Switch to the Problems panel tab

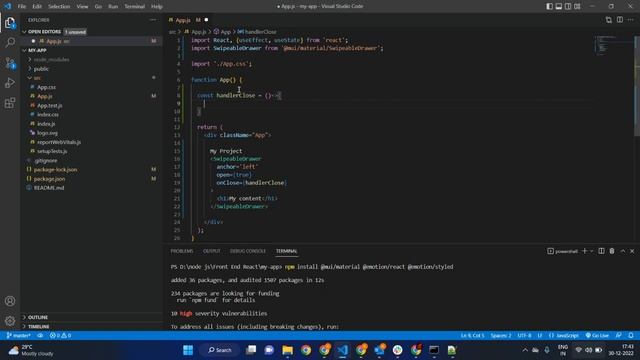182,251
